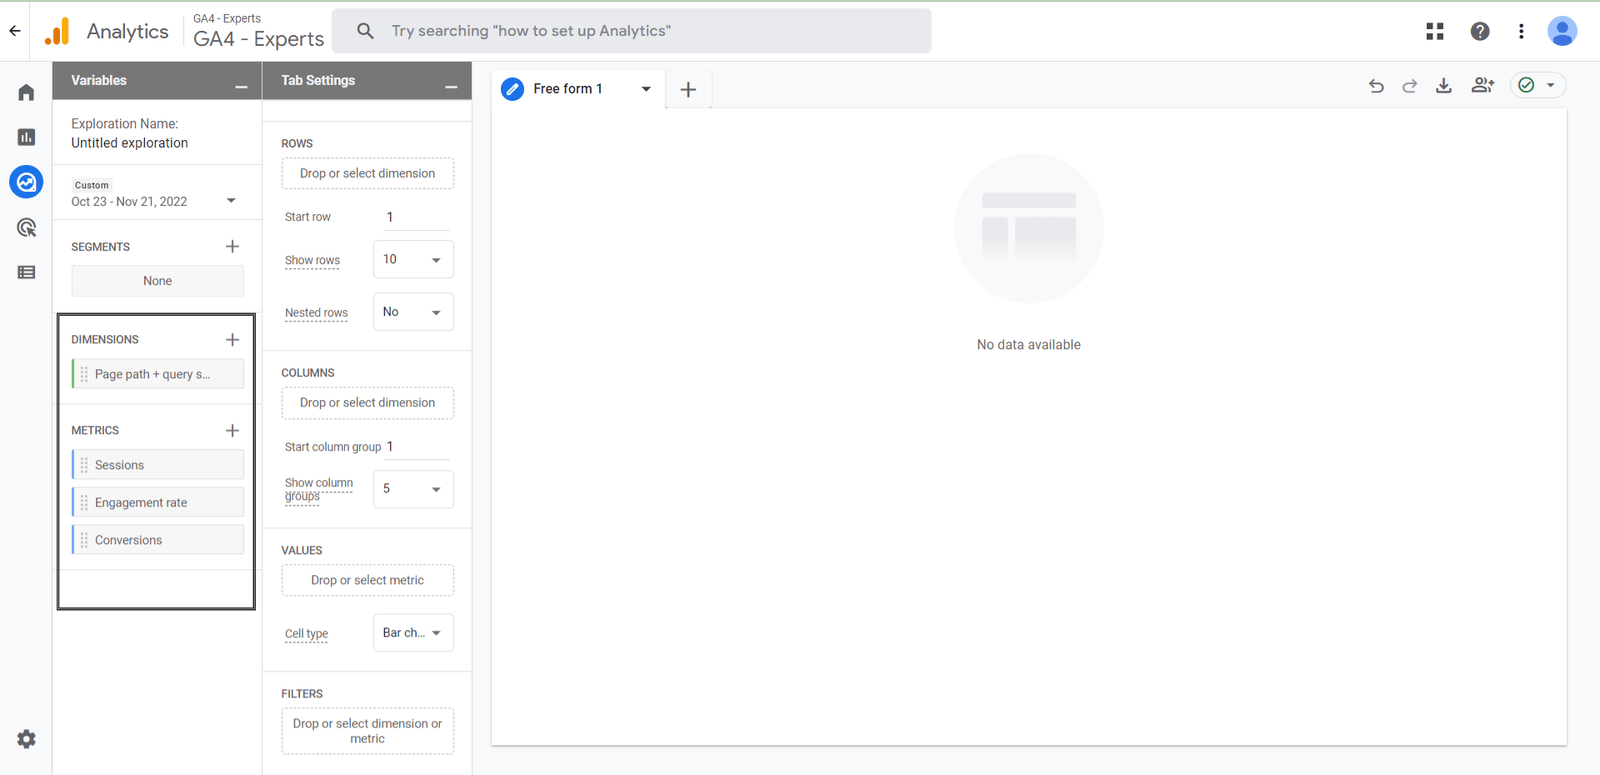Open the Show rows dropdown

[x=413, y=260]
